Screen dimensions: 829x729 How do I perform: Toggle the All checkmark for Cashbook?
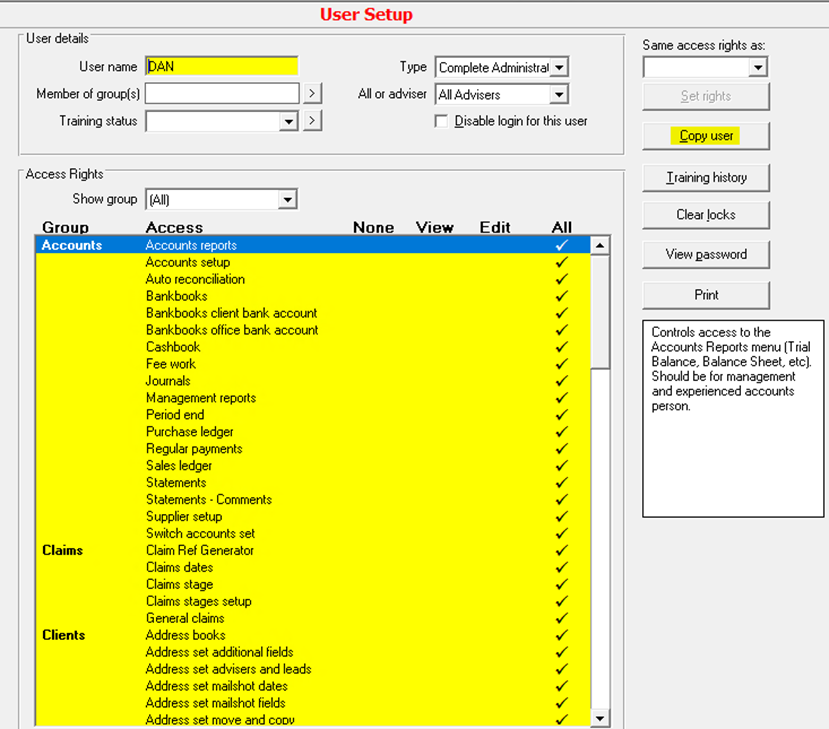[561, 347]
